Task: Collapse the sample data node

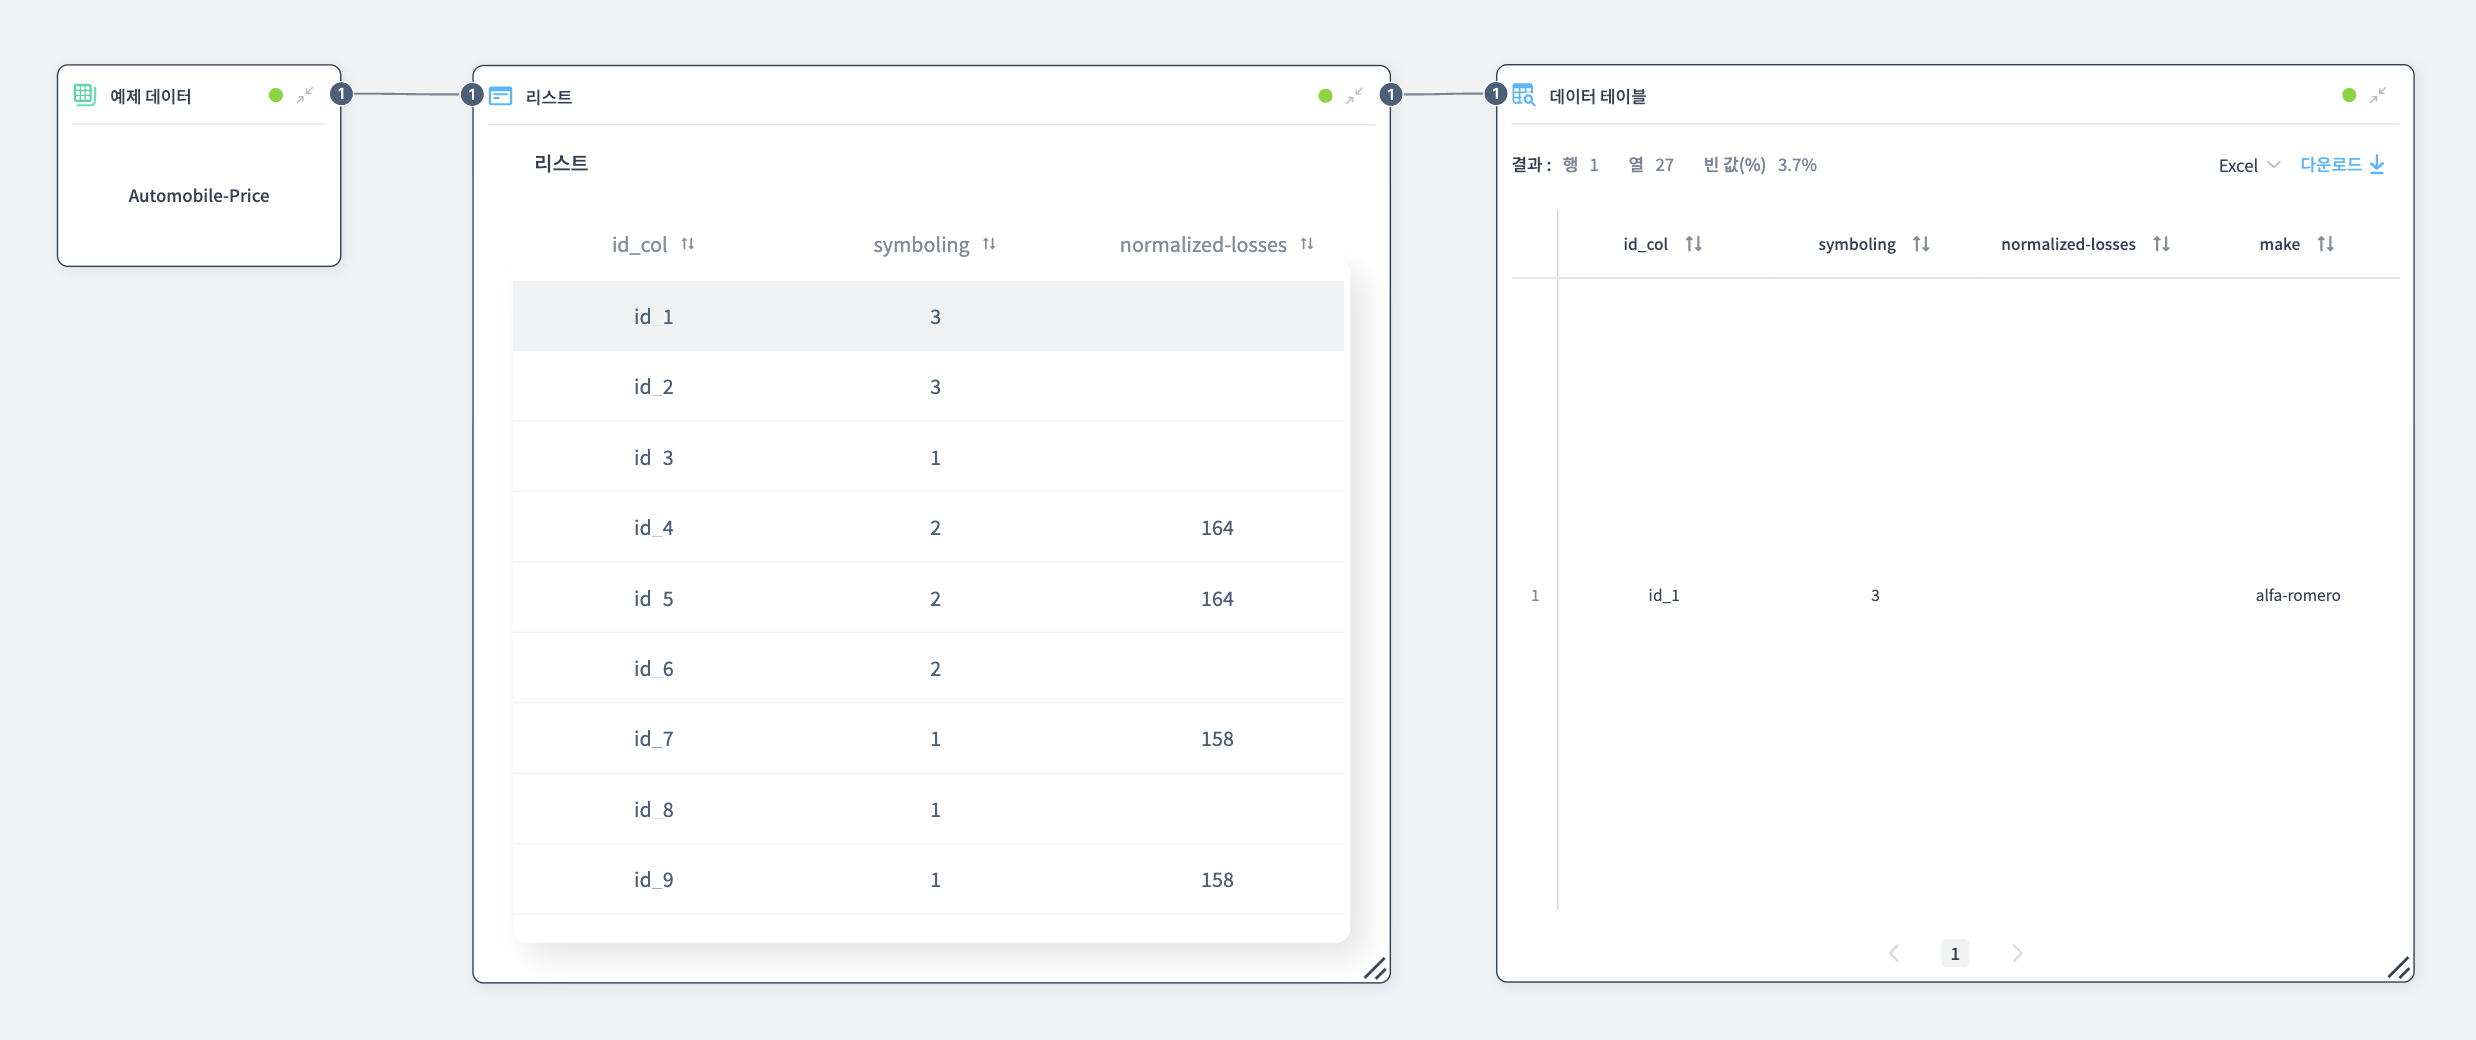Action: [x=305, y=95]
